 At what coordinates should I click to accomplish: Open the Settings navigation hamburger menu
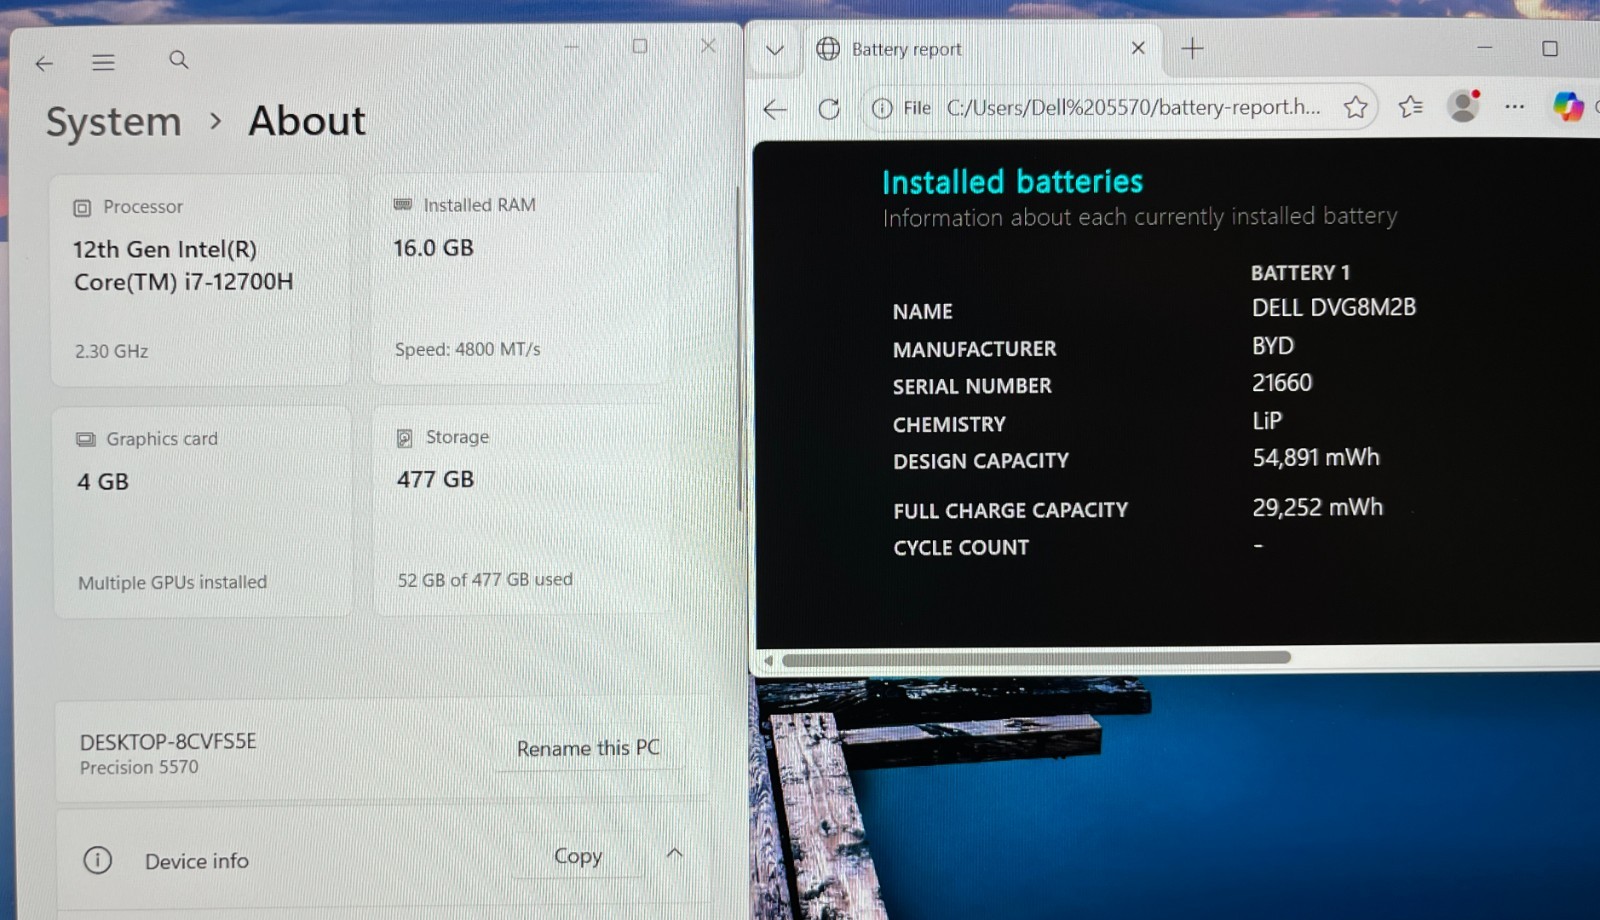(103, 63)
